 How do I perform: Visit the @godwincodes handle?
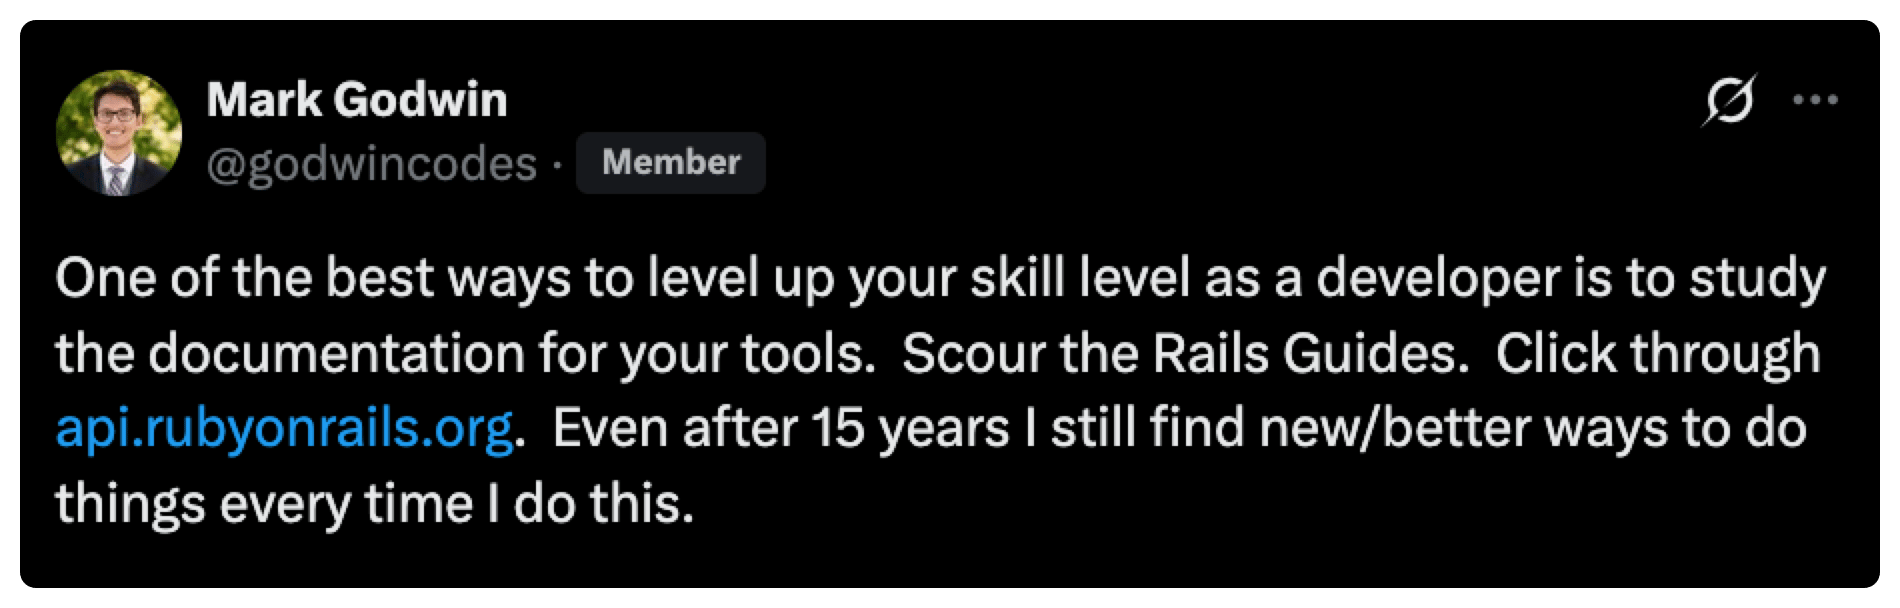point(372,165)
